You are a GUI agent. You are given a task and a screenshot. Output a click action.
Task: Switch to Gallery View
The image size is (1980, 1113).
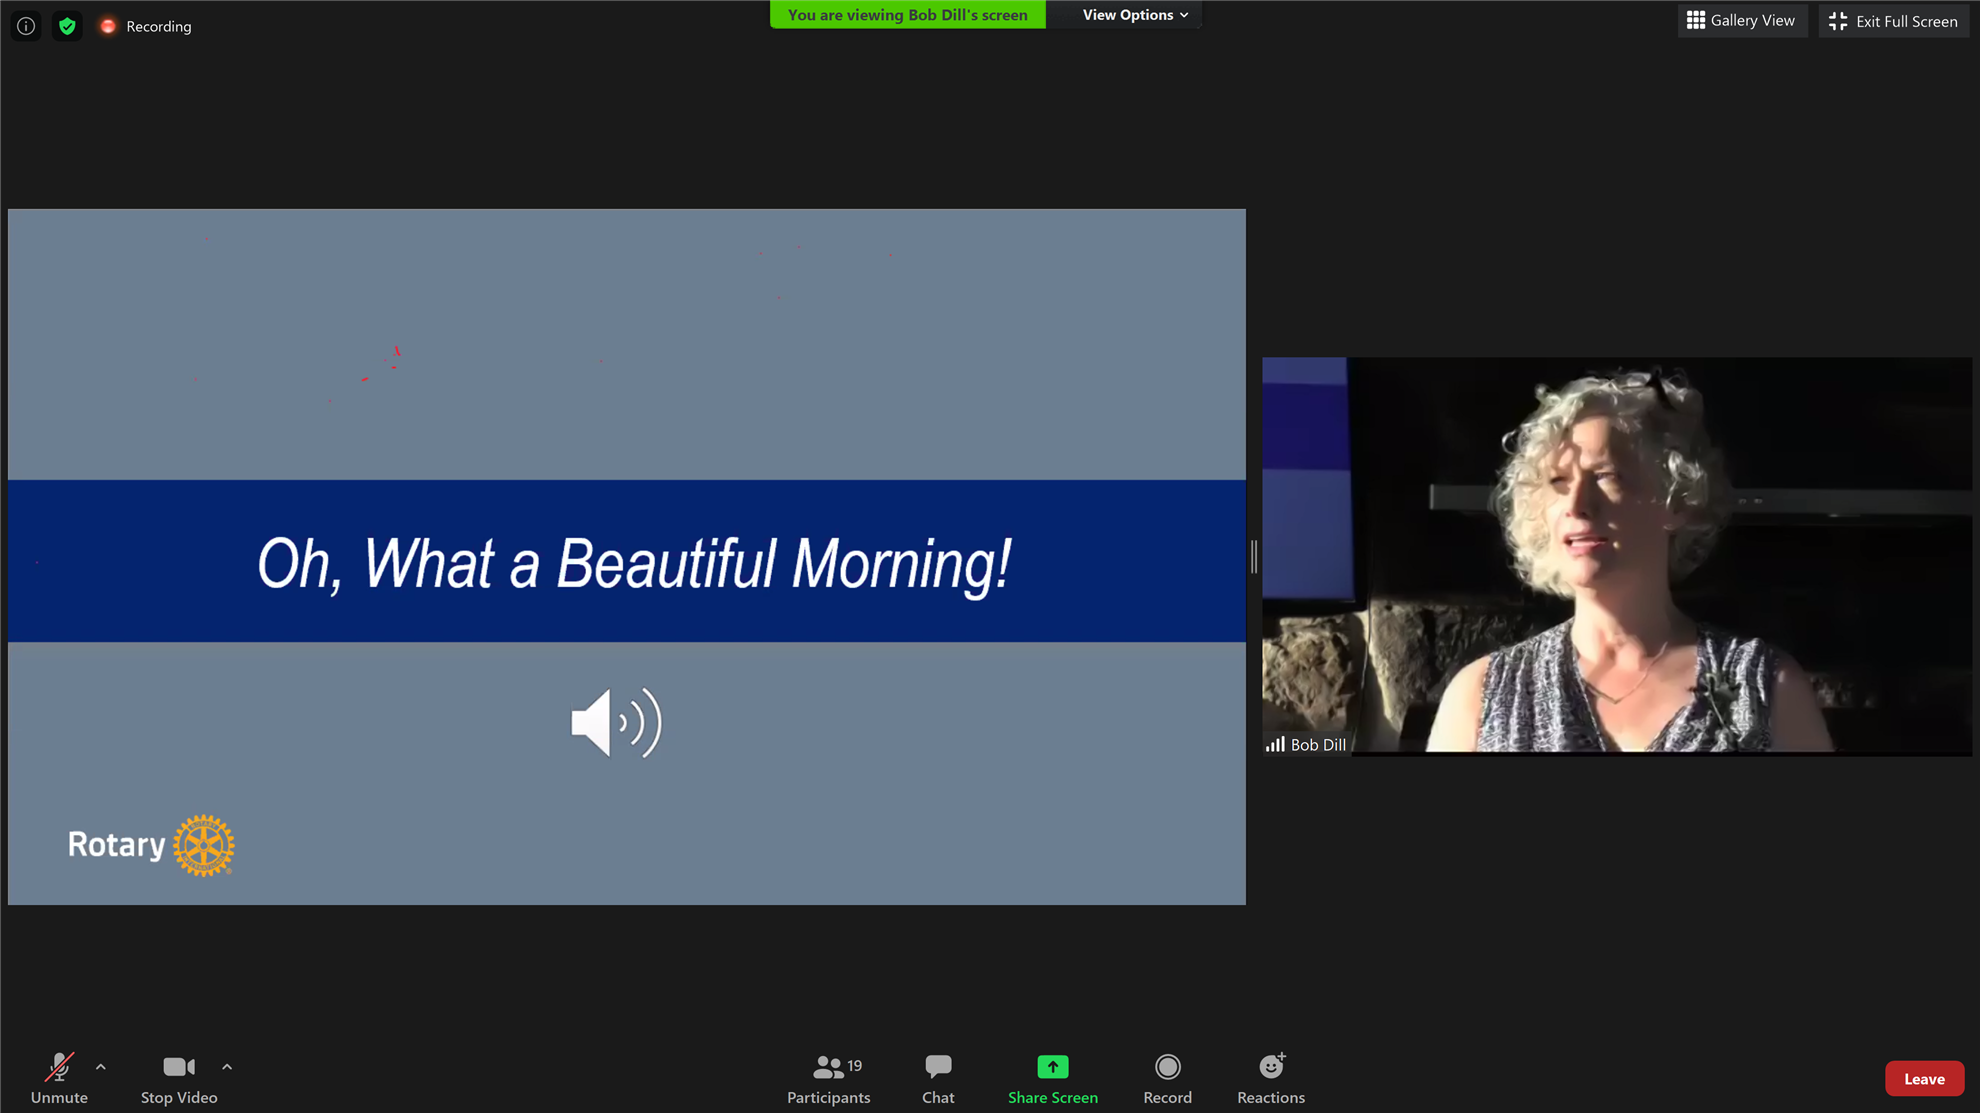tap(1741, 20)
